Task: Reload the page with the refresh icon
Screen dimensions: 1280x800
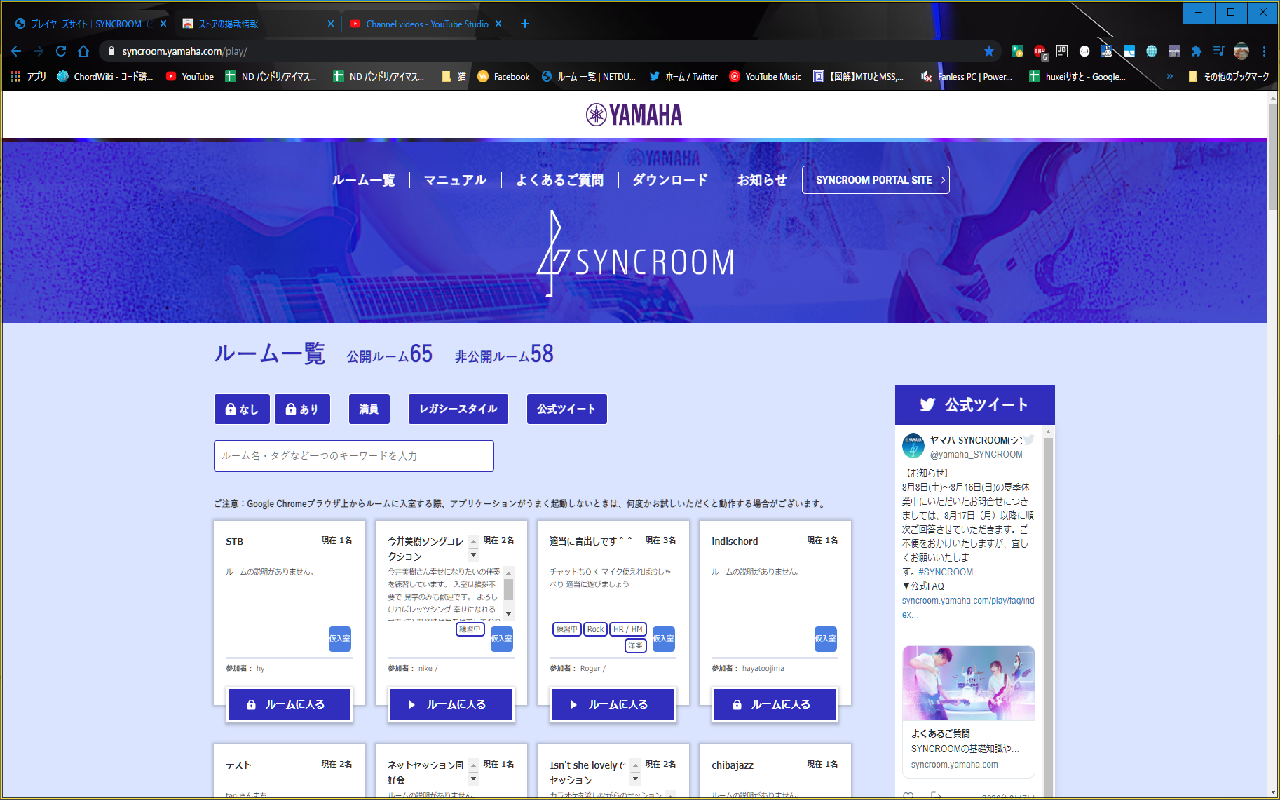Action: pyautogui.click(x=61, y=51)
